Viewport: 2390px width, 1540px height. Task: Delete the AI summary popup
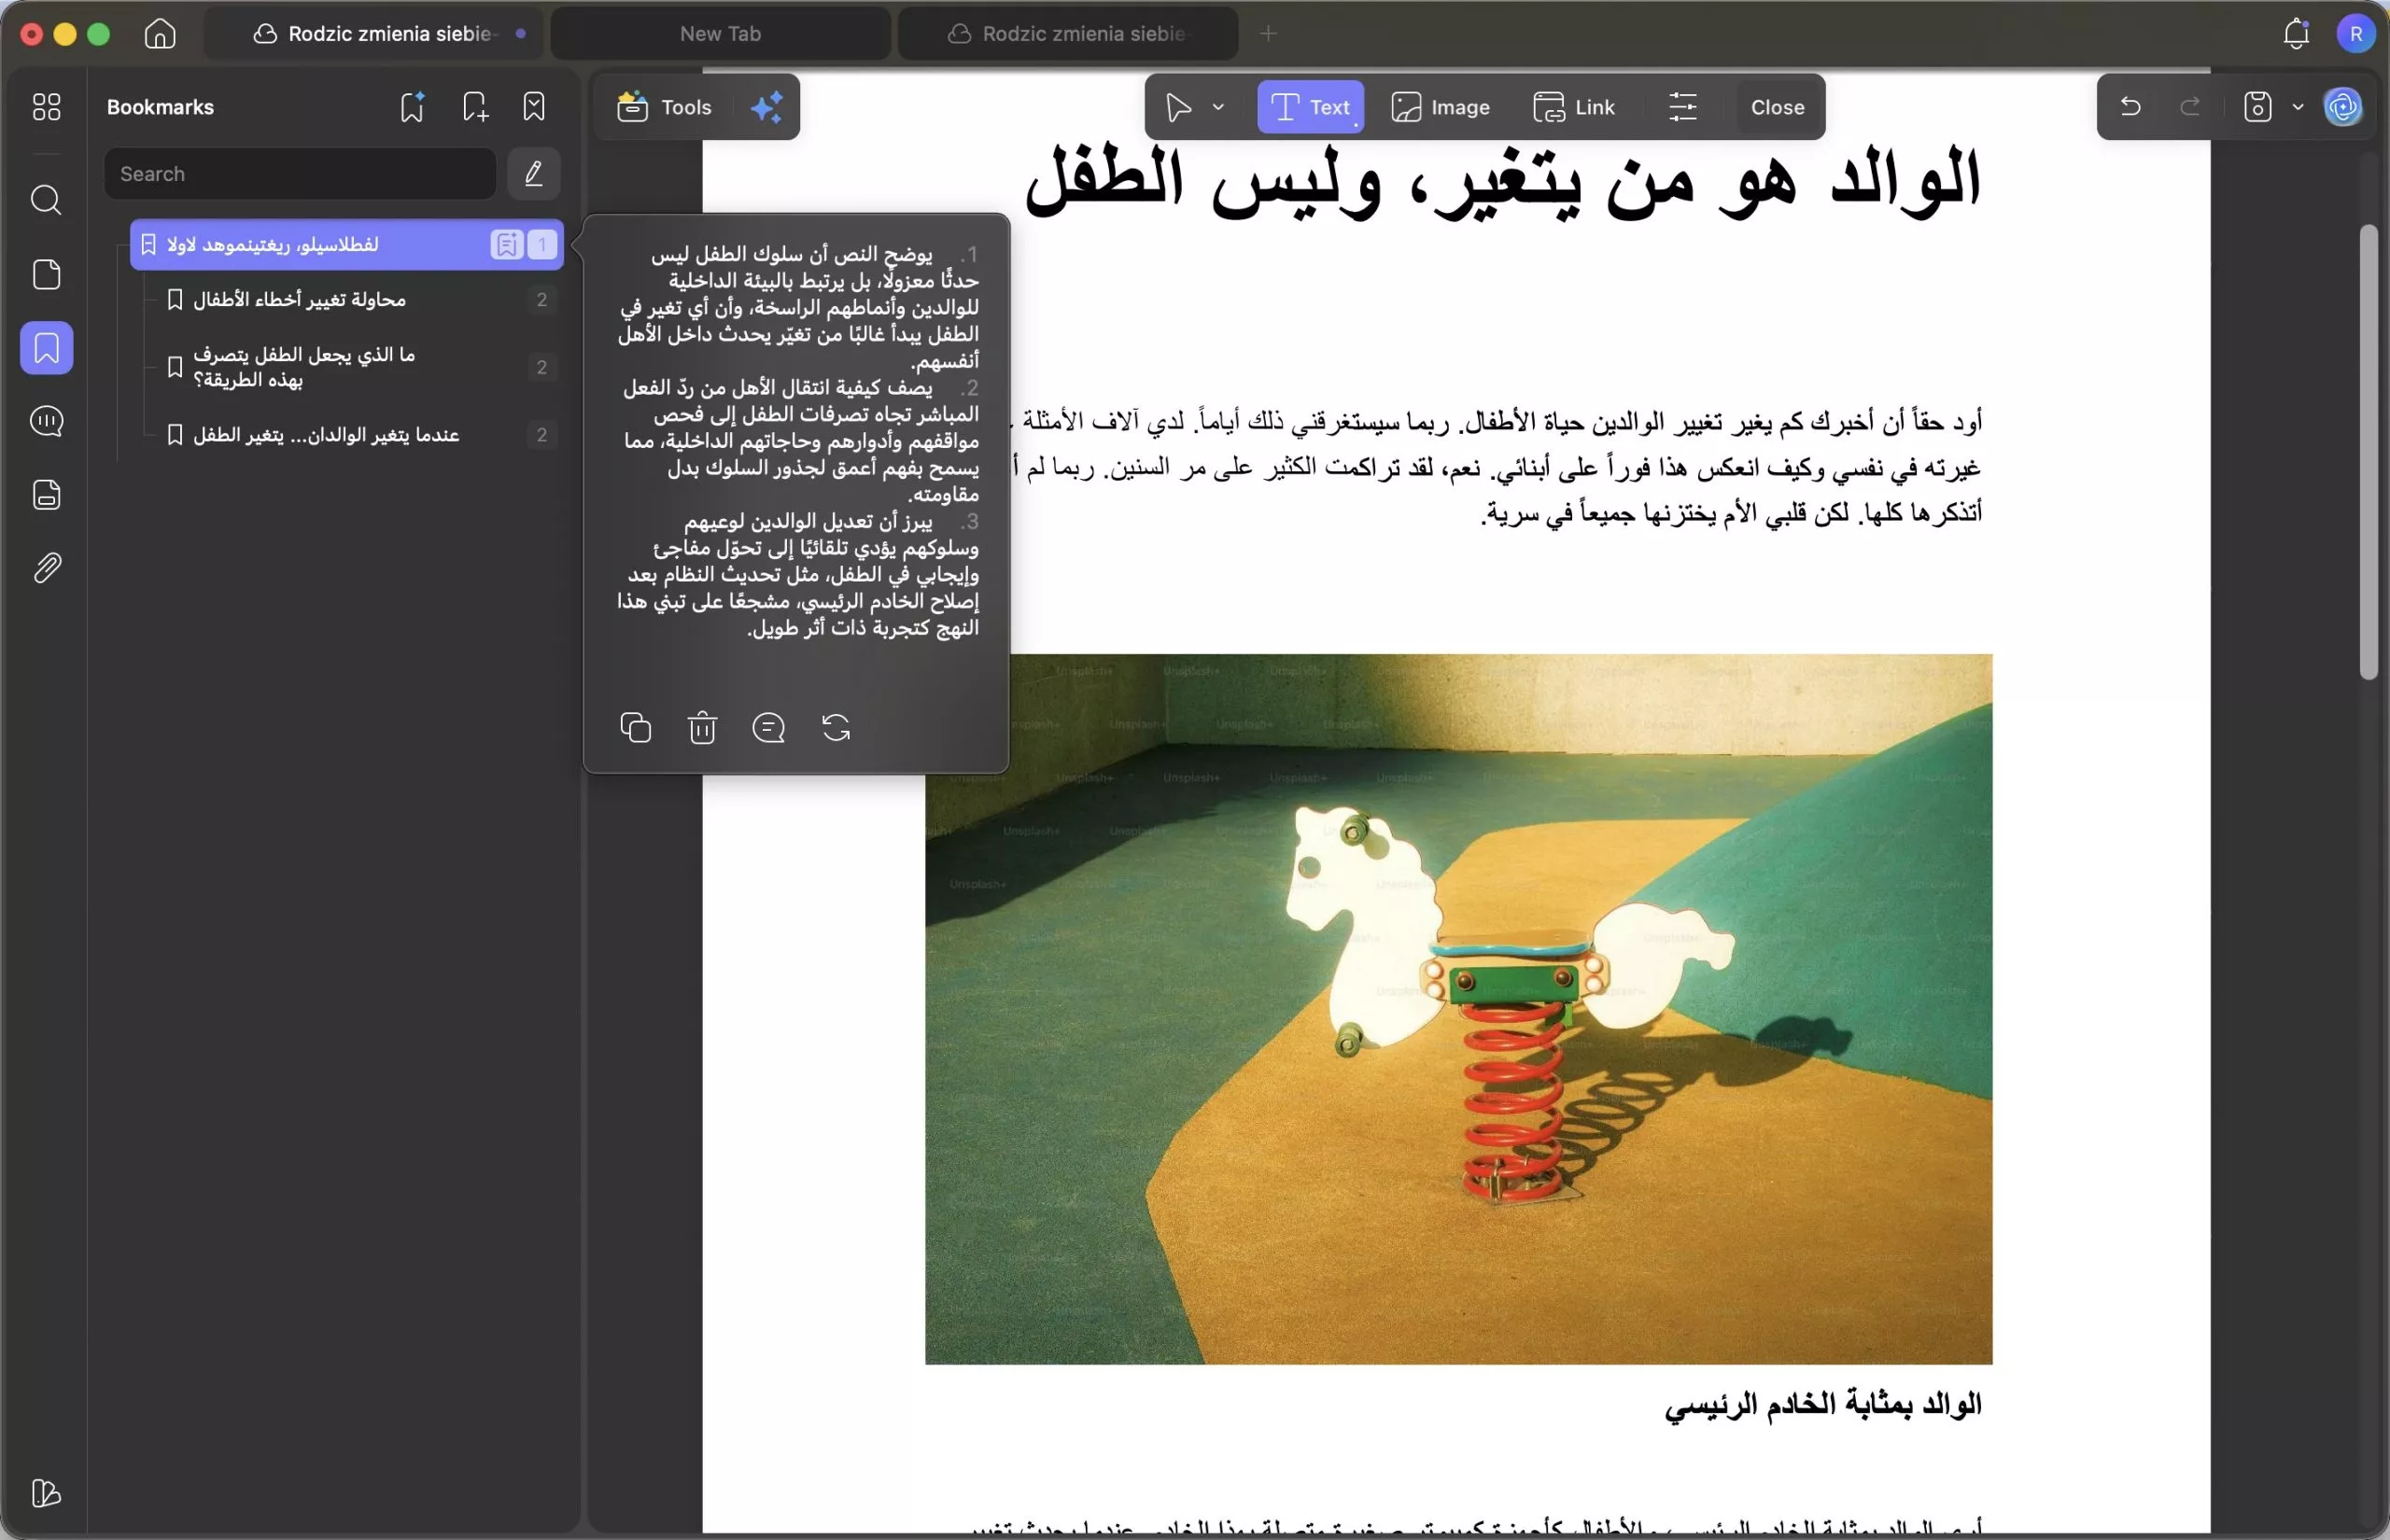coord(702,727)
